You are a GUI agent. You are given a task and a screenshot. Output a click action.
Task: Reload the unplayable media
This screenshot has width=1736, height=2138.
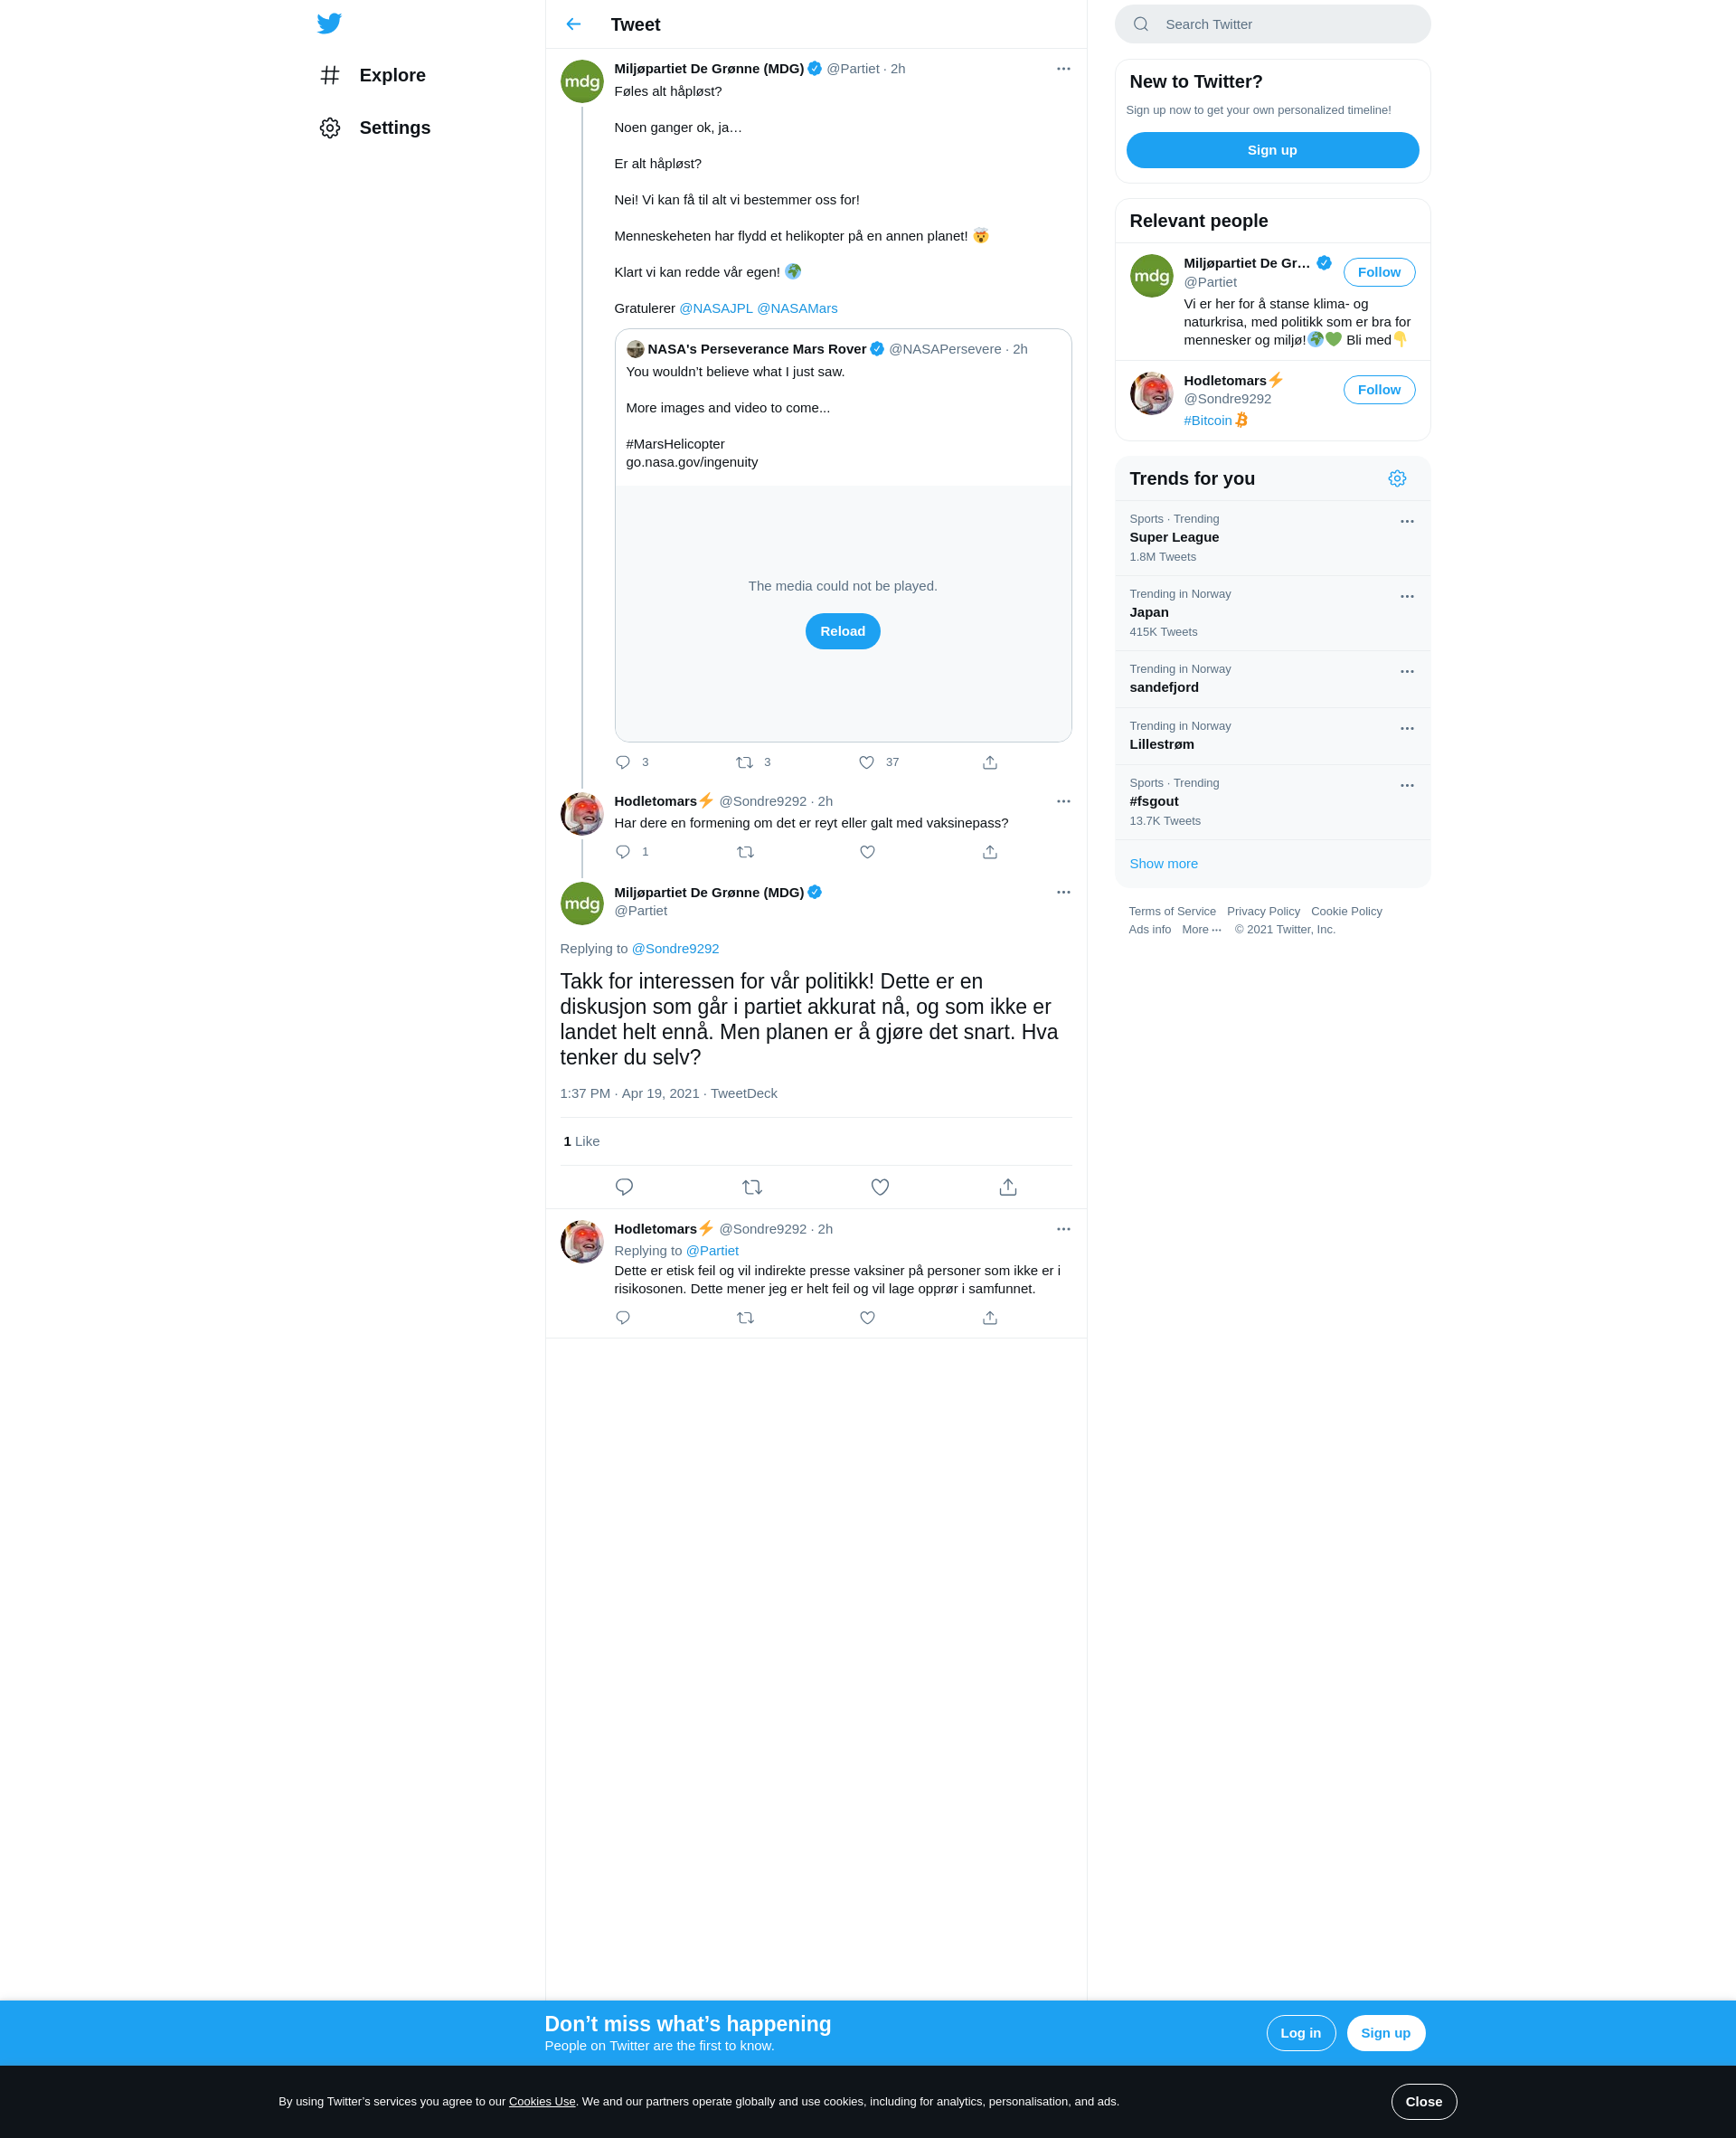pos(843,631)
